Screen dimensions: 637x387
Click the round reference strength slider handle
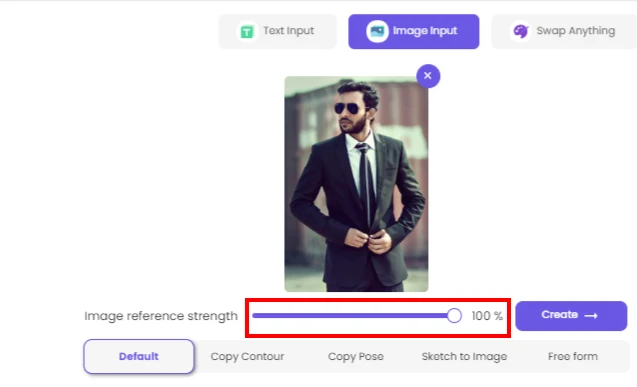(454, 316)
